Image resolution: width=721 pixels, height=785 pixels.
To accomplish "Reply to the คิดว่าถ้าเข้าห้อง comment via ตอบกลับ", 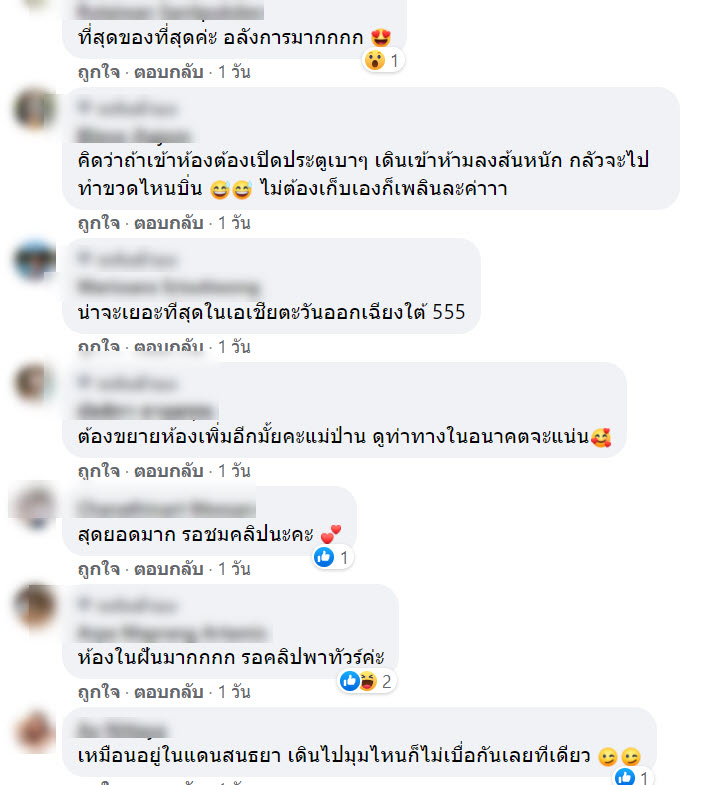I will (169, 223).
